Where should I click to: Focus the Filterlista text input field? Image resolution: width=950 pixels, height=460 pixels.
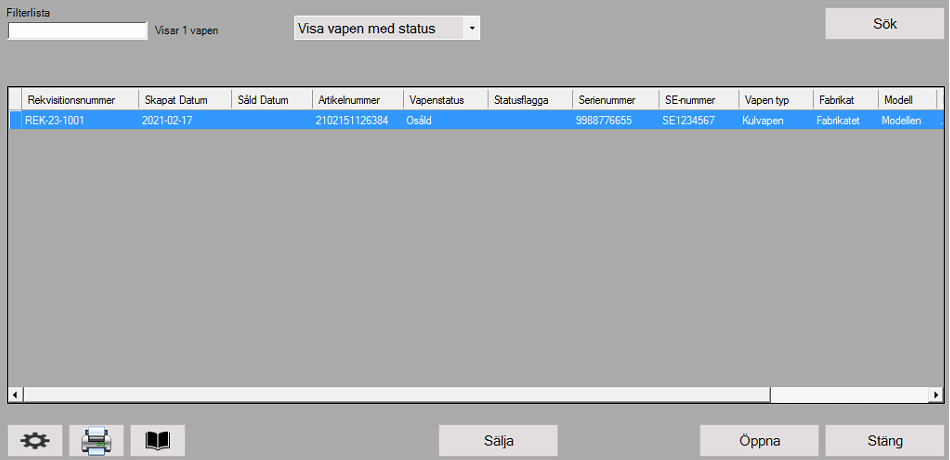point(78,31)
